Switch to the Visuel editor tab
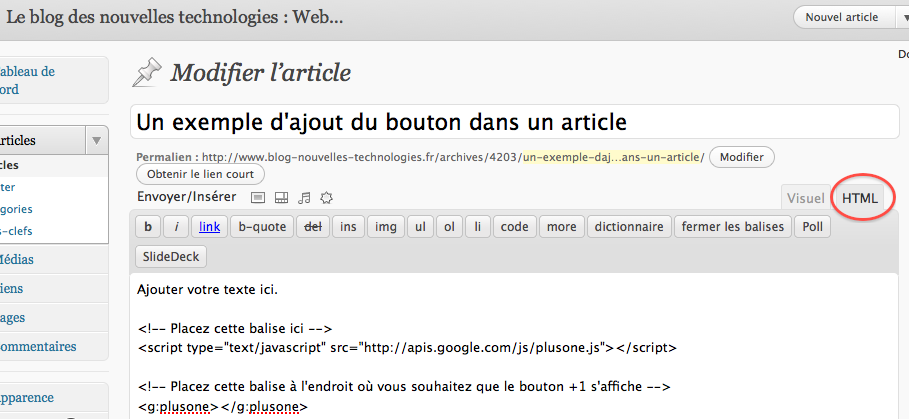 805,198
